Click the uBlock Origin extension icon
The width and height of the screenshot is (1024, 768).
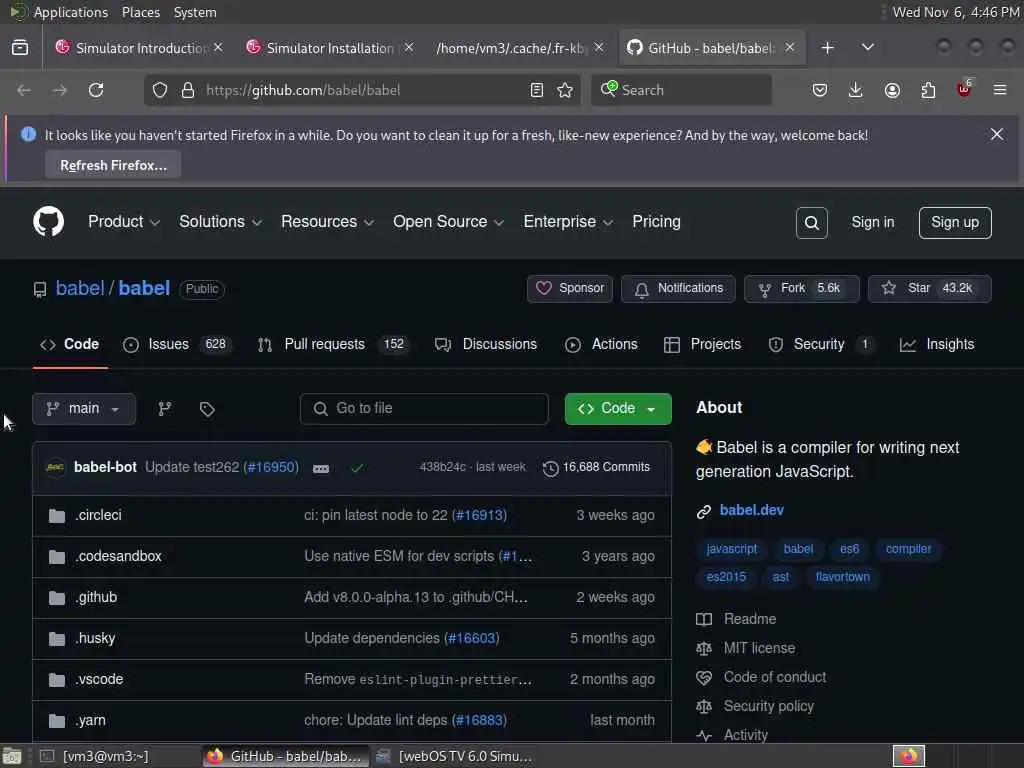click(x=964, y=89)
